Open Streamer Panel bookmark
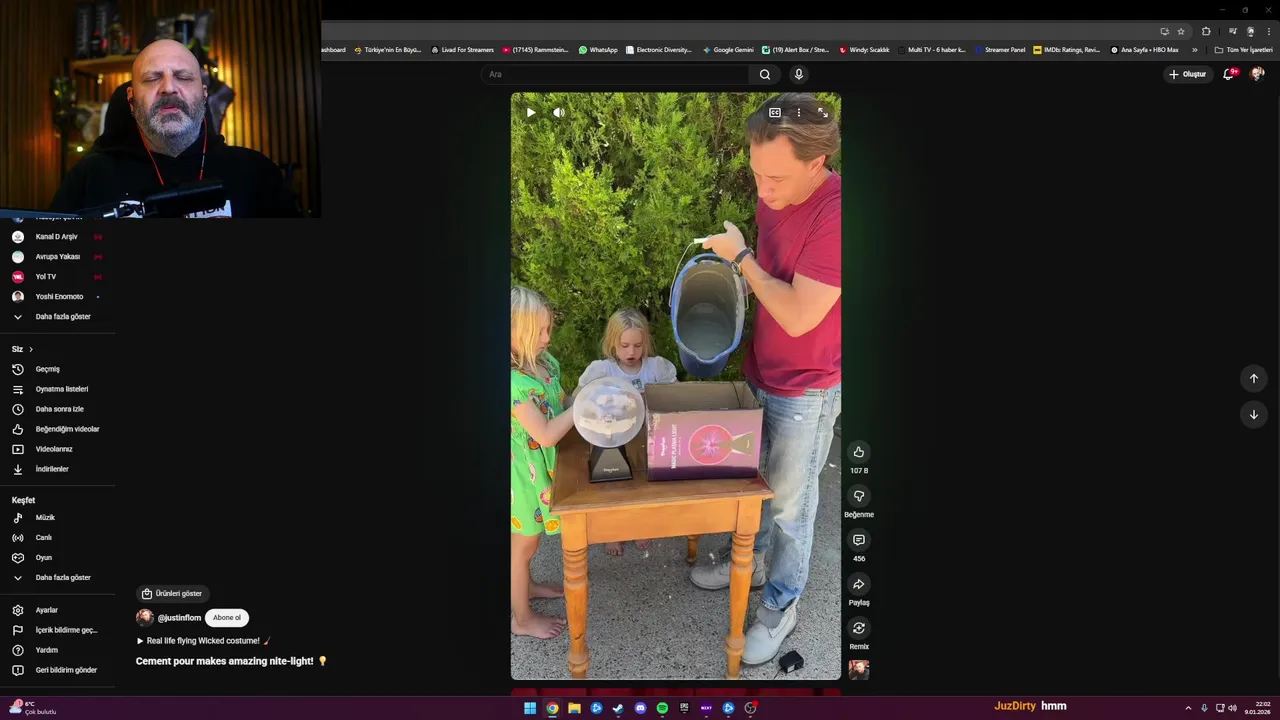 tap(1000, 50)
